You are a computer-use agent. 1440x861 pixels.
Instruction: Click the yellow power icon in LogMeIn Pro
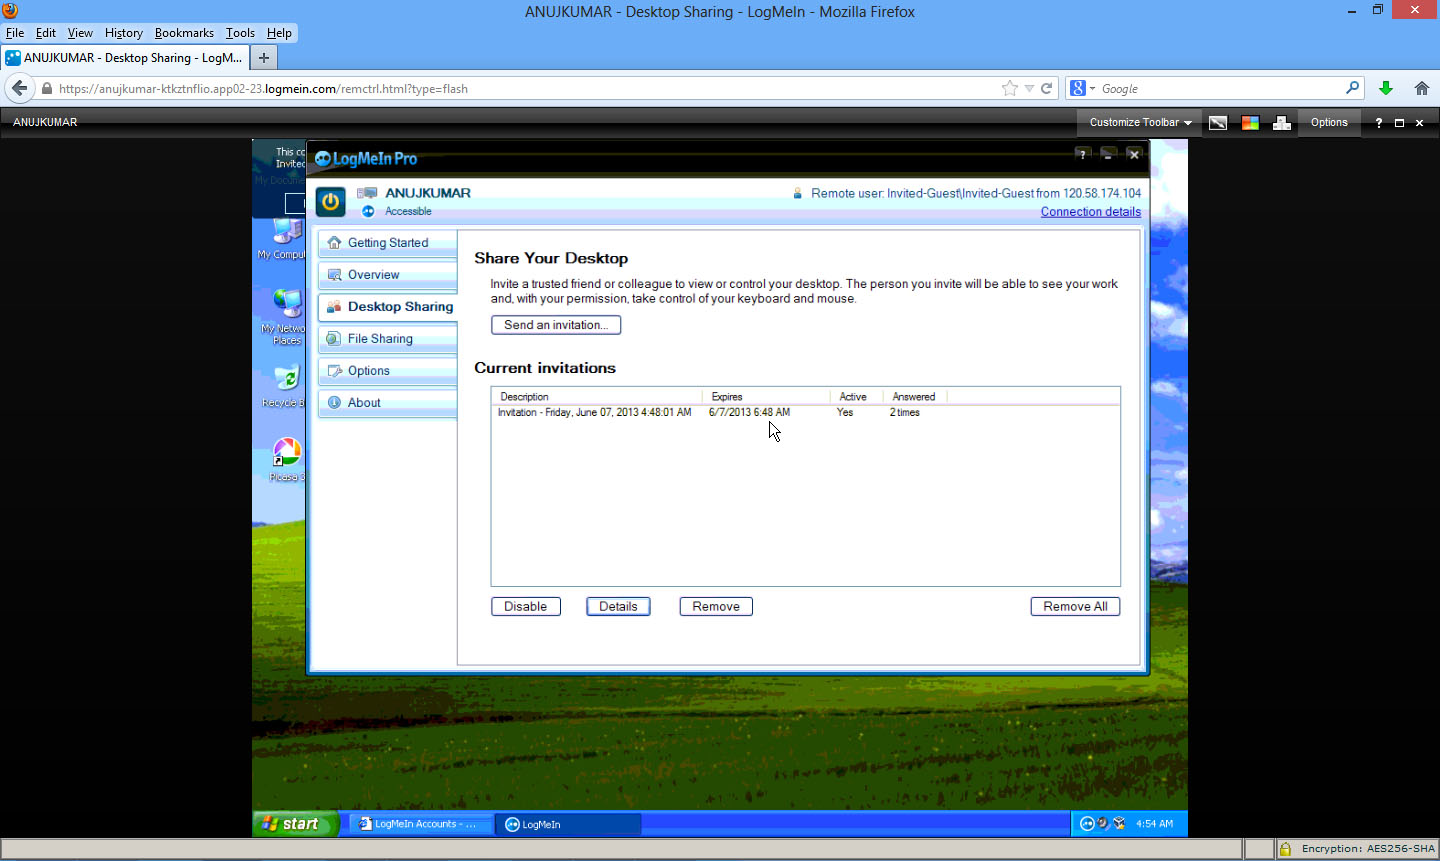(x=330, y=201)
